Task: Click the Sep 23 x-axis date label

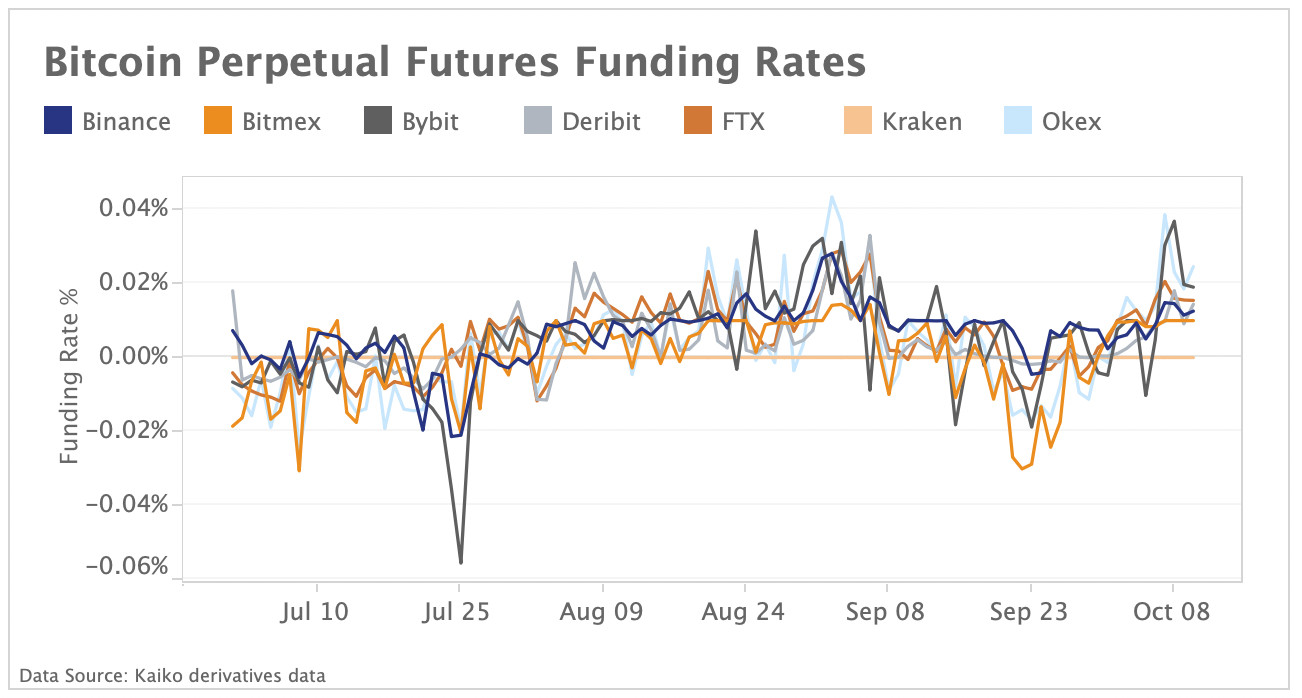Action: (x=1030, y=611)
